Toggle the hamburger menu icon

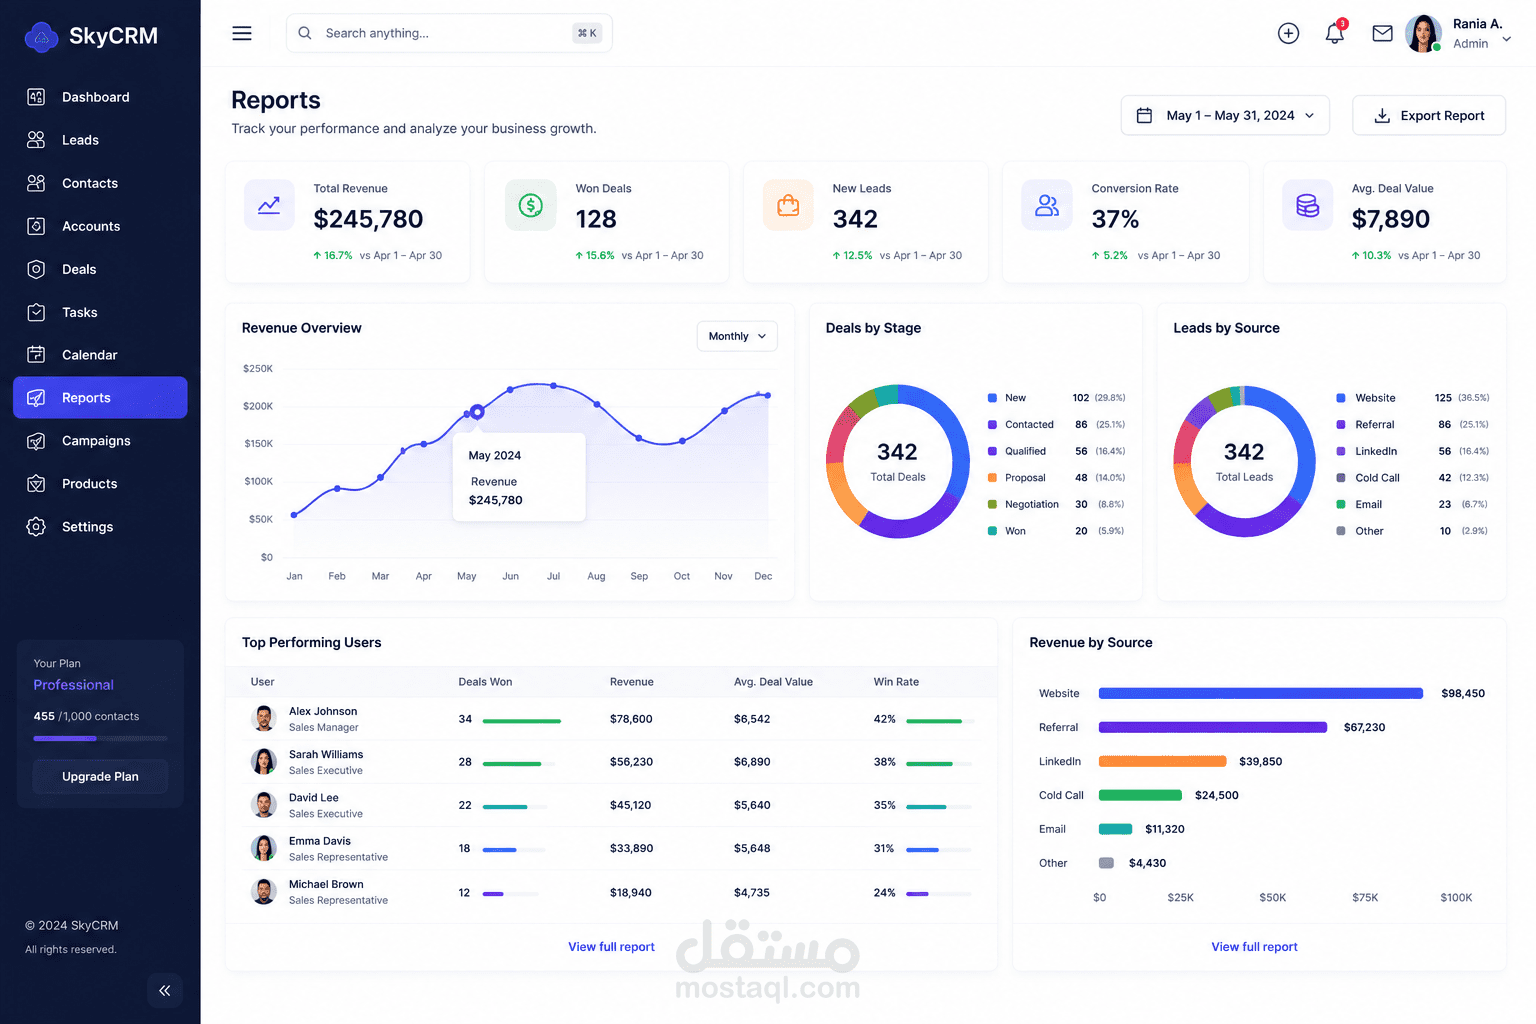click(x=242, y=33)
